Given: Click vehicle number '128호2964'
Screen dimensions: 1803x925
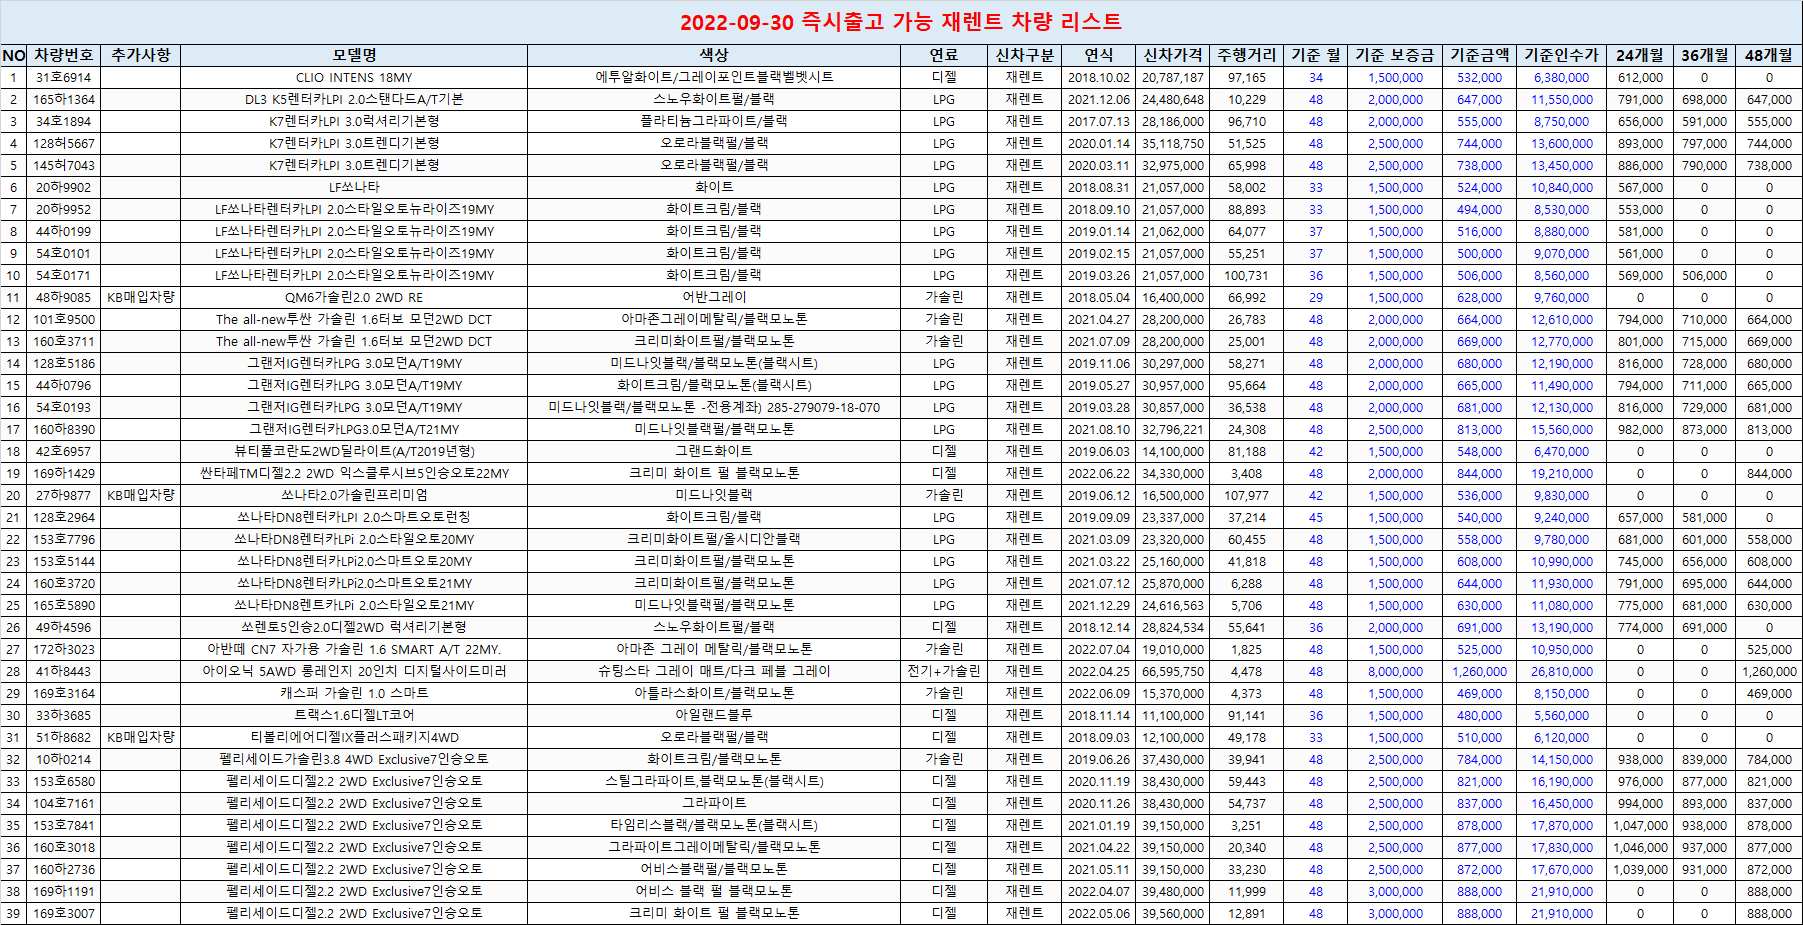Looking at the screenshot, I should (63, 517).
